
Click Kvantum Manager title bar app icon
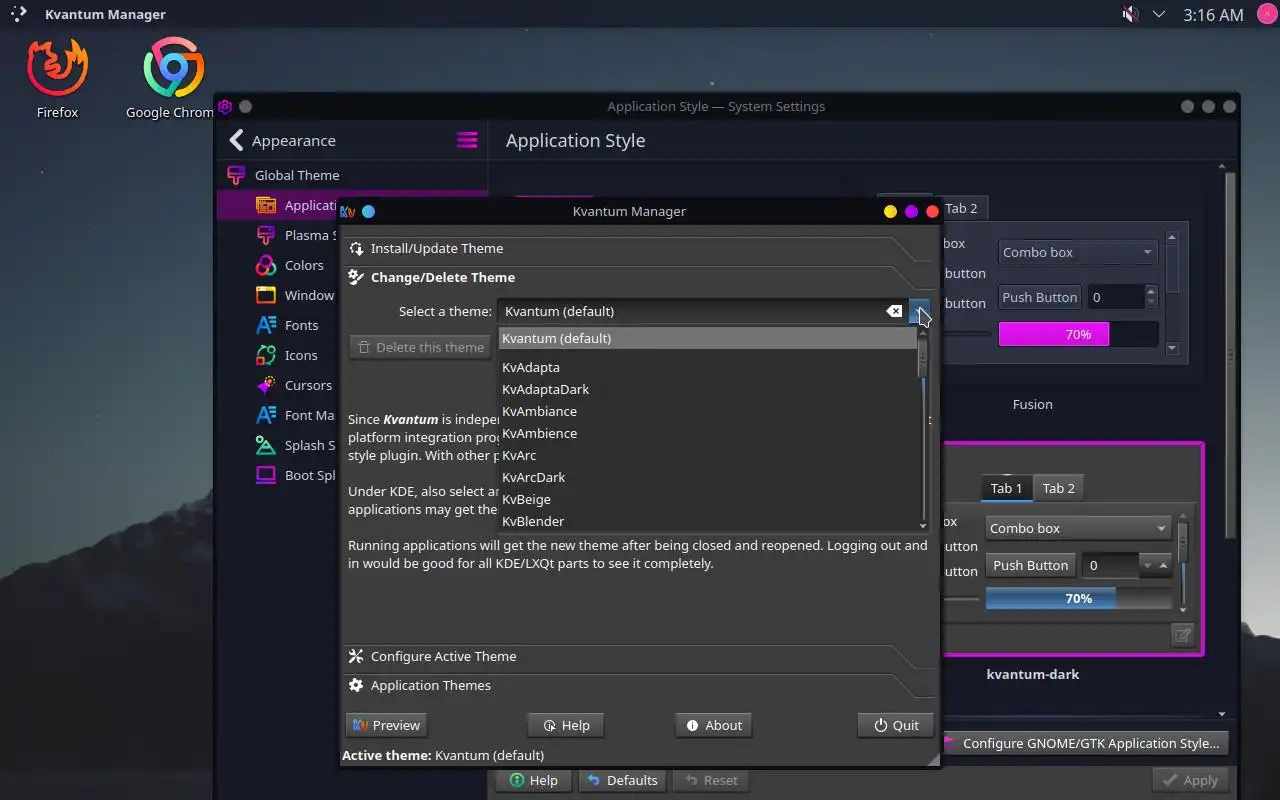click(x=348, y=211)
